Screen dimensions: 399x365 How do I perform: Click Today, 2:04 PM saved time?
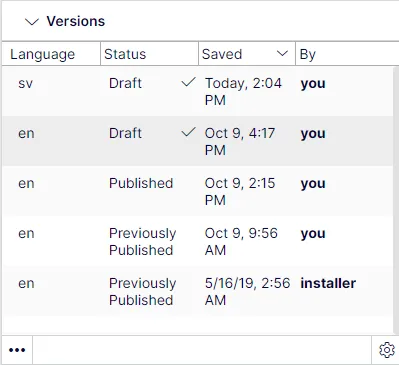point(243,92)
